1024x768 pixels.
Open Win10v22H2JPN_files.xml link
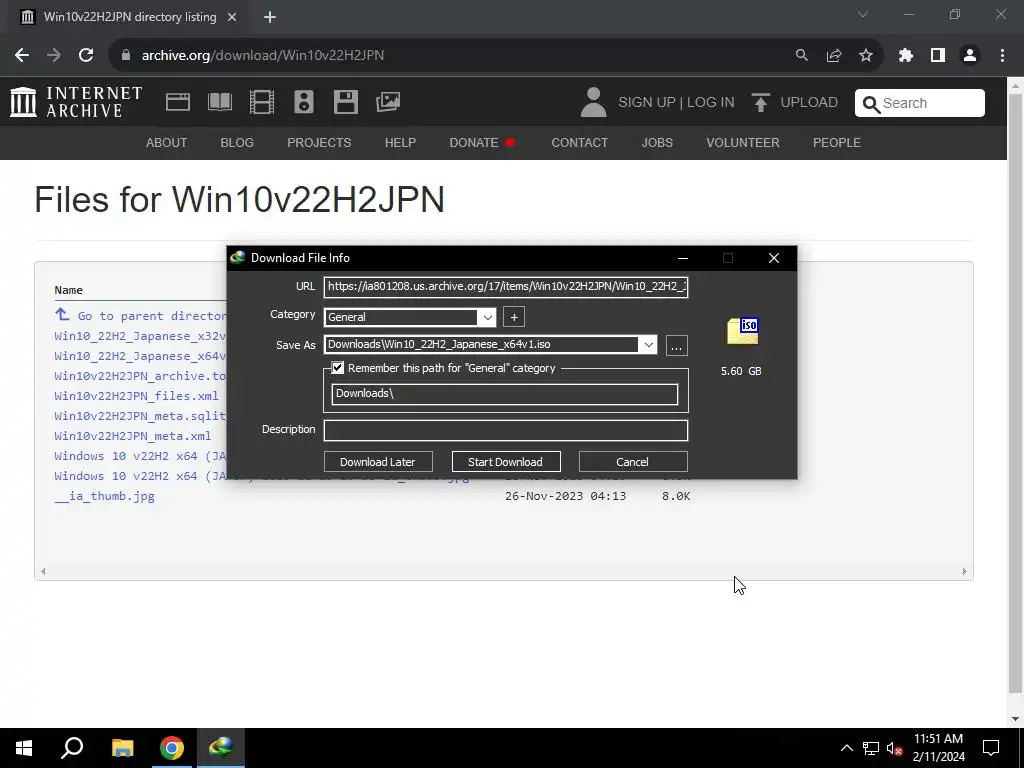tap(136, 396)
